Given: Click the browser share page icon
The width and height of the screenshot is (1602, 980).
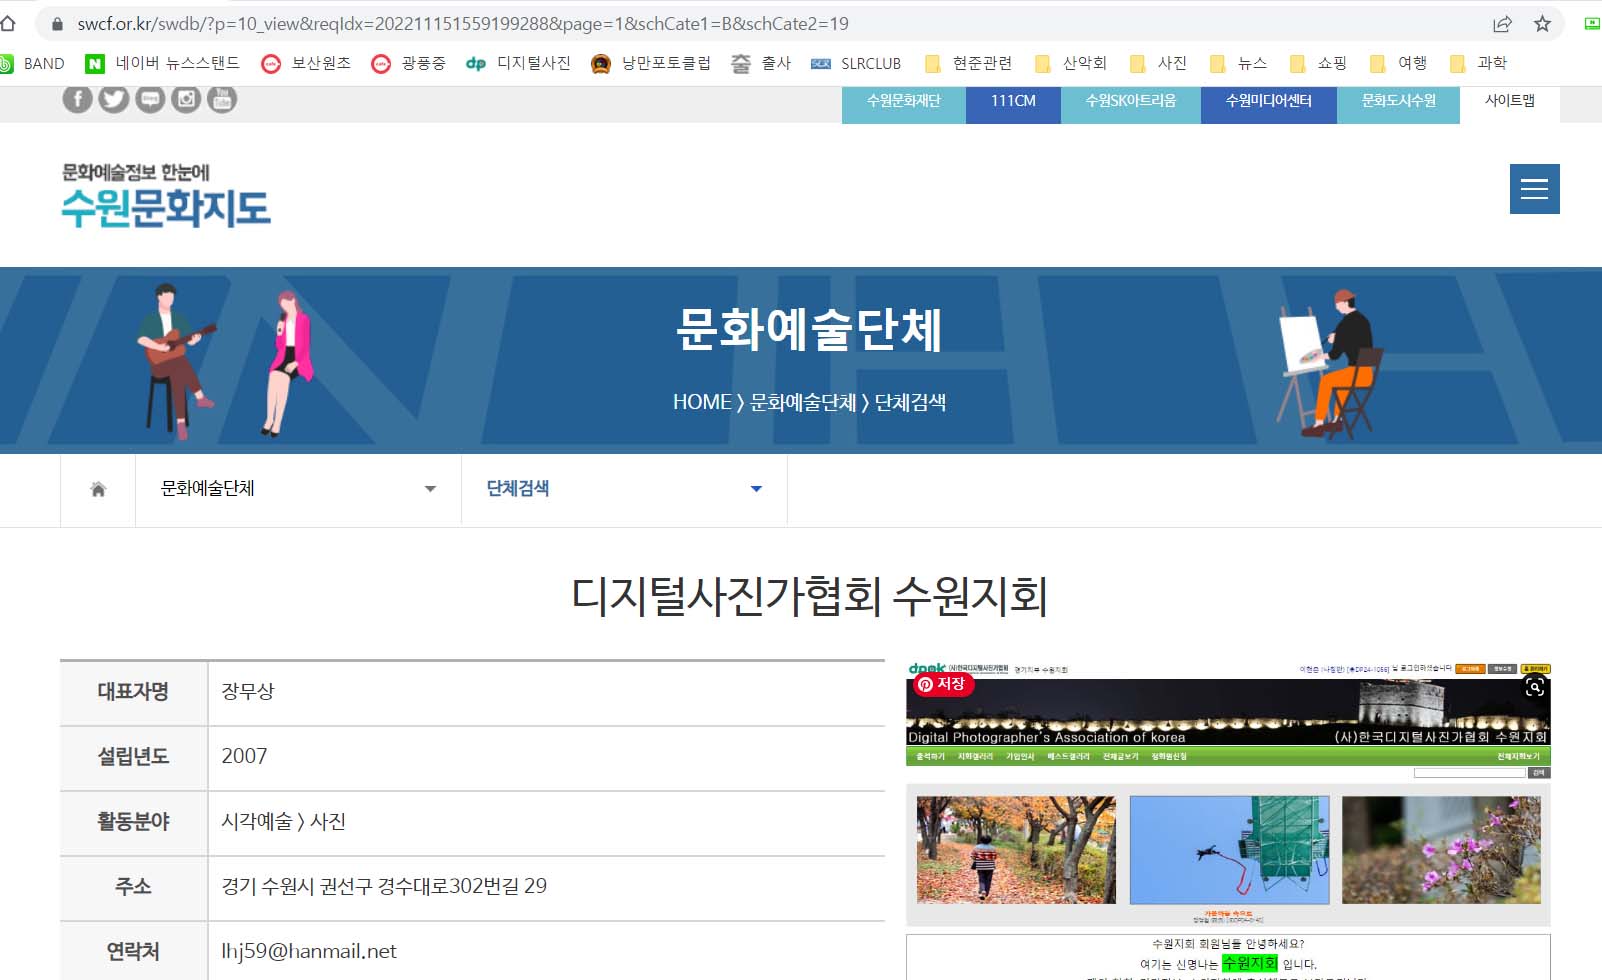Looking at the screenshot, I should pyautogui.click(x=1502, y=24).
